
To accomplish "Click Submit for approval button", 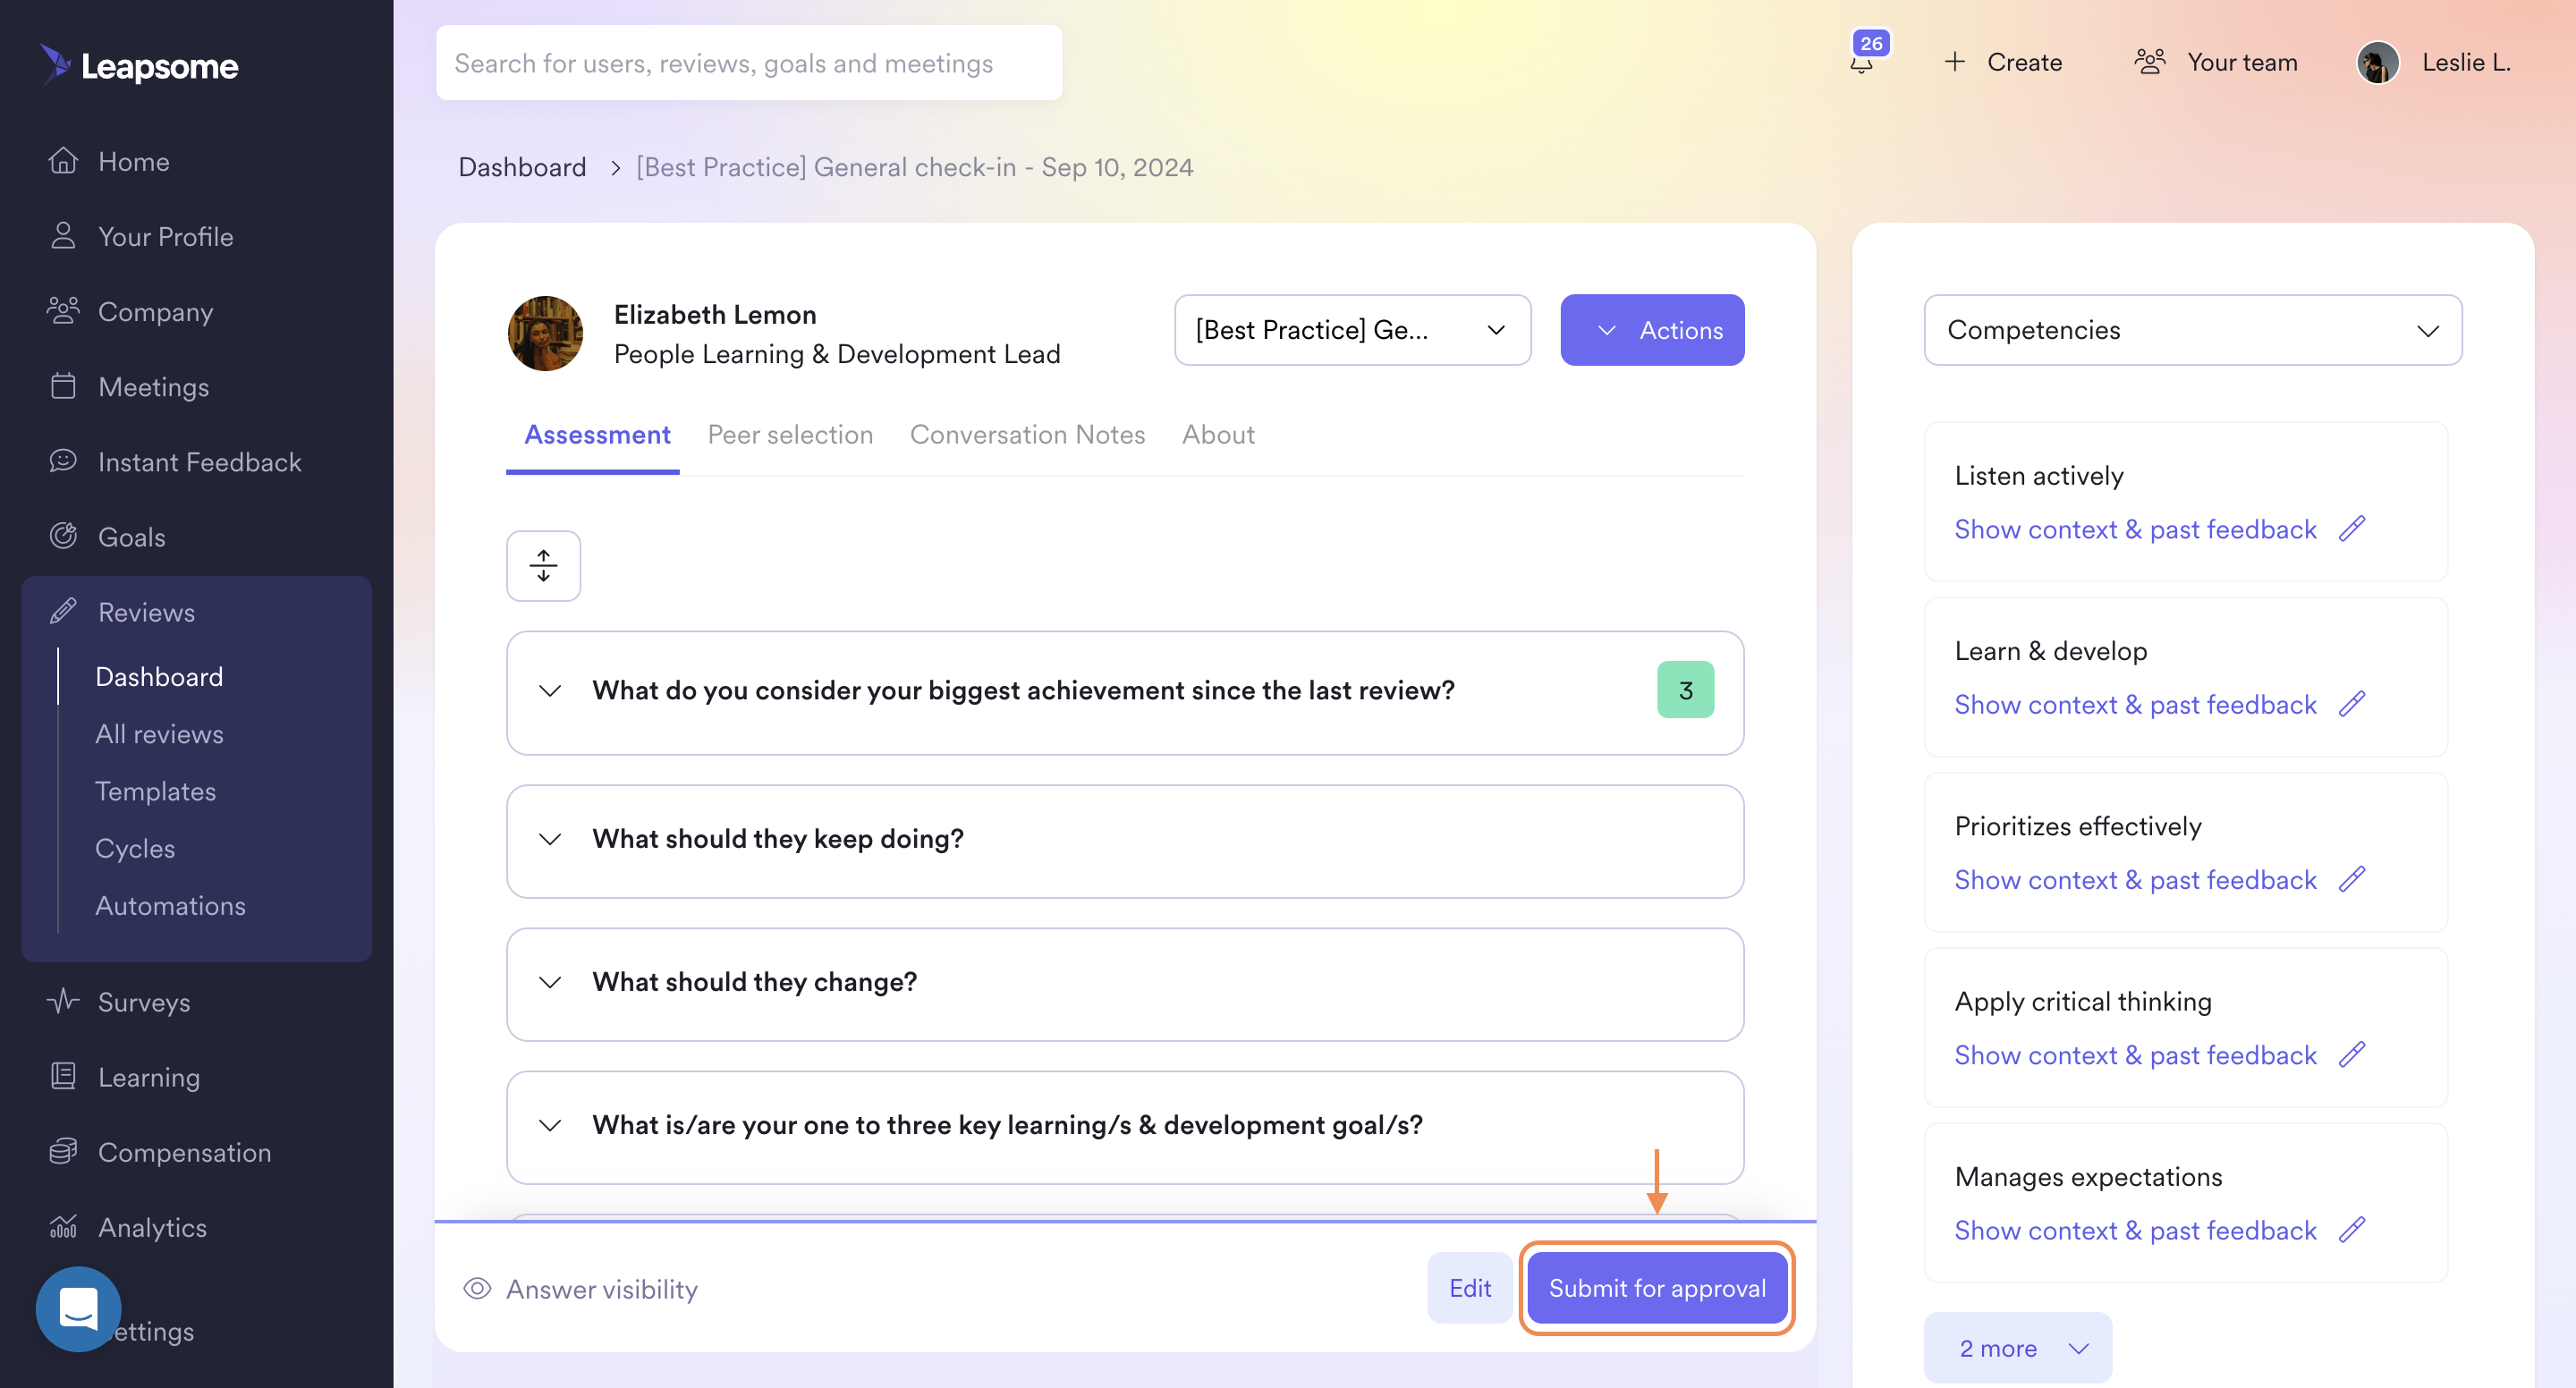I will click(1657, 1288).
